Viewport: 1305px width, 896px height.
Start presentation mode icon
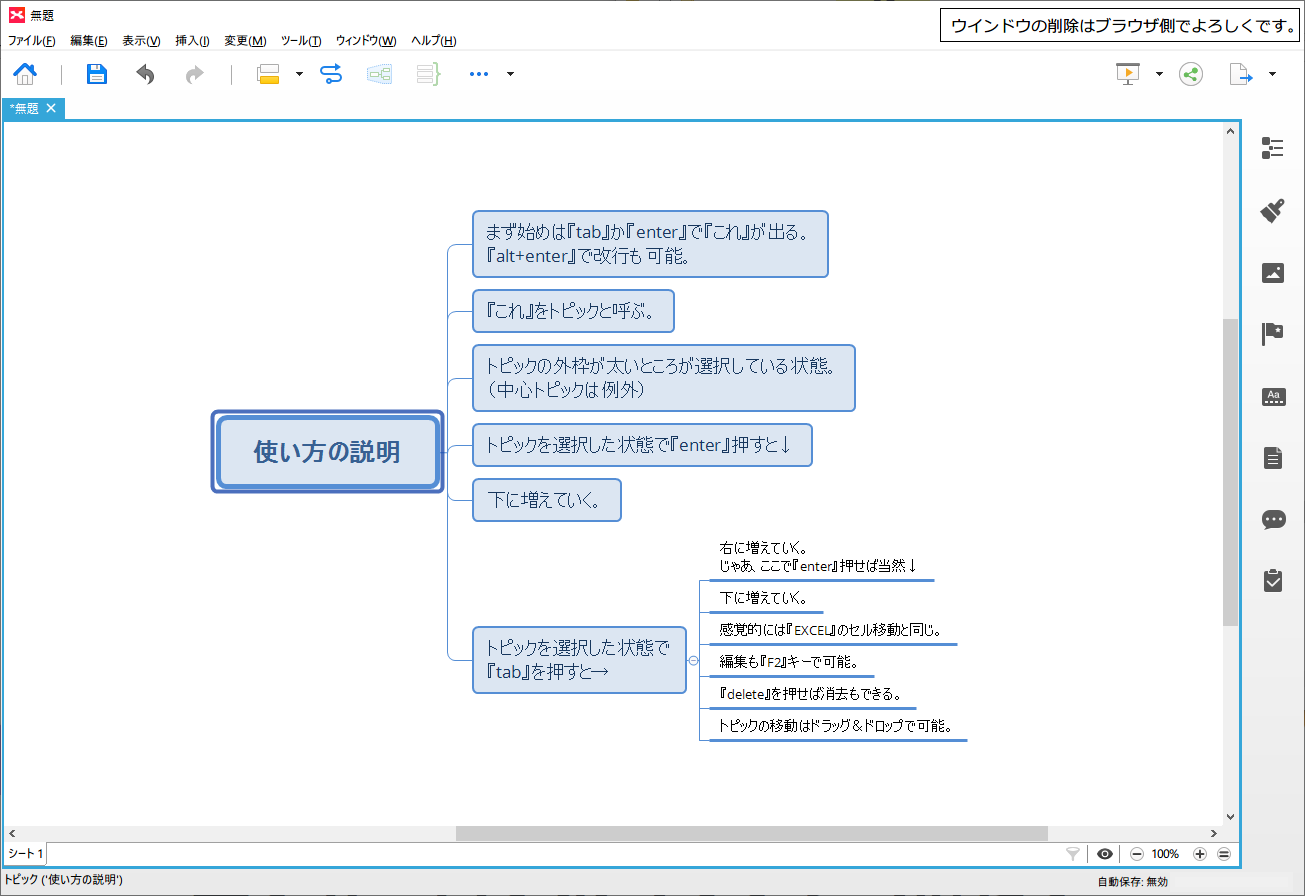pyautogui.click(x=1128, y=74)
